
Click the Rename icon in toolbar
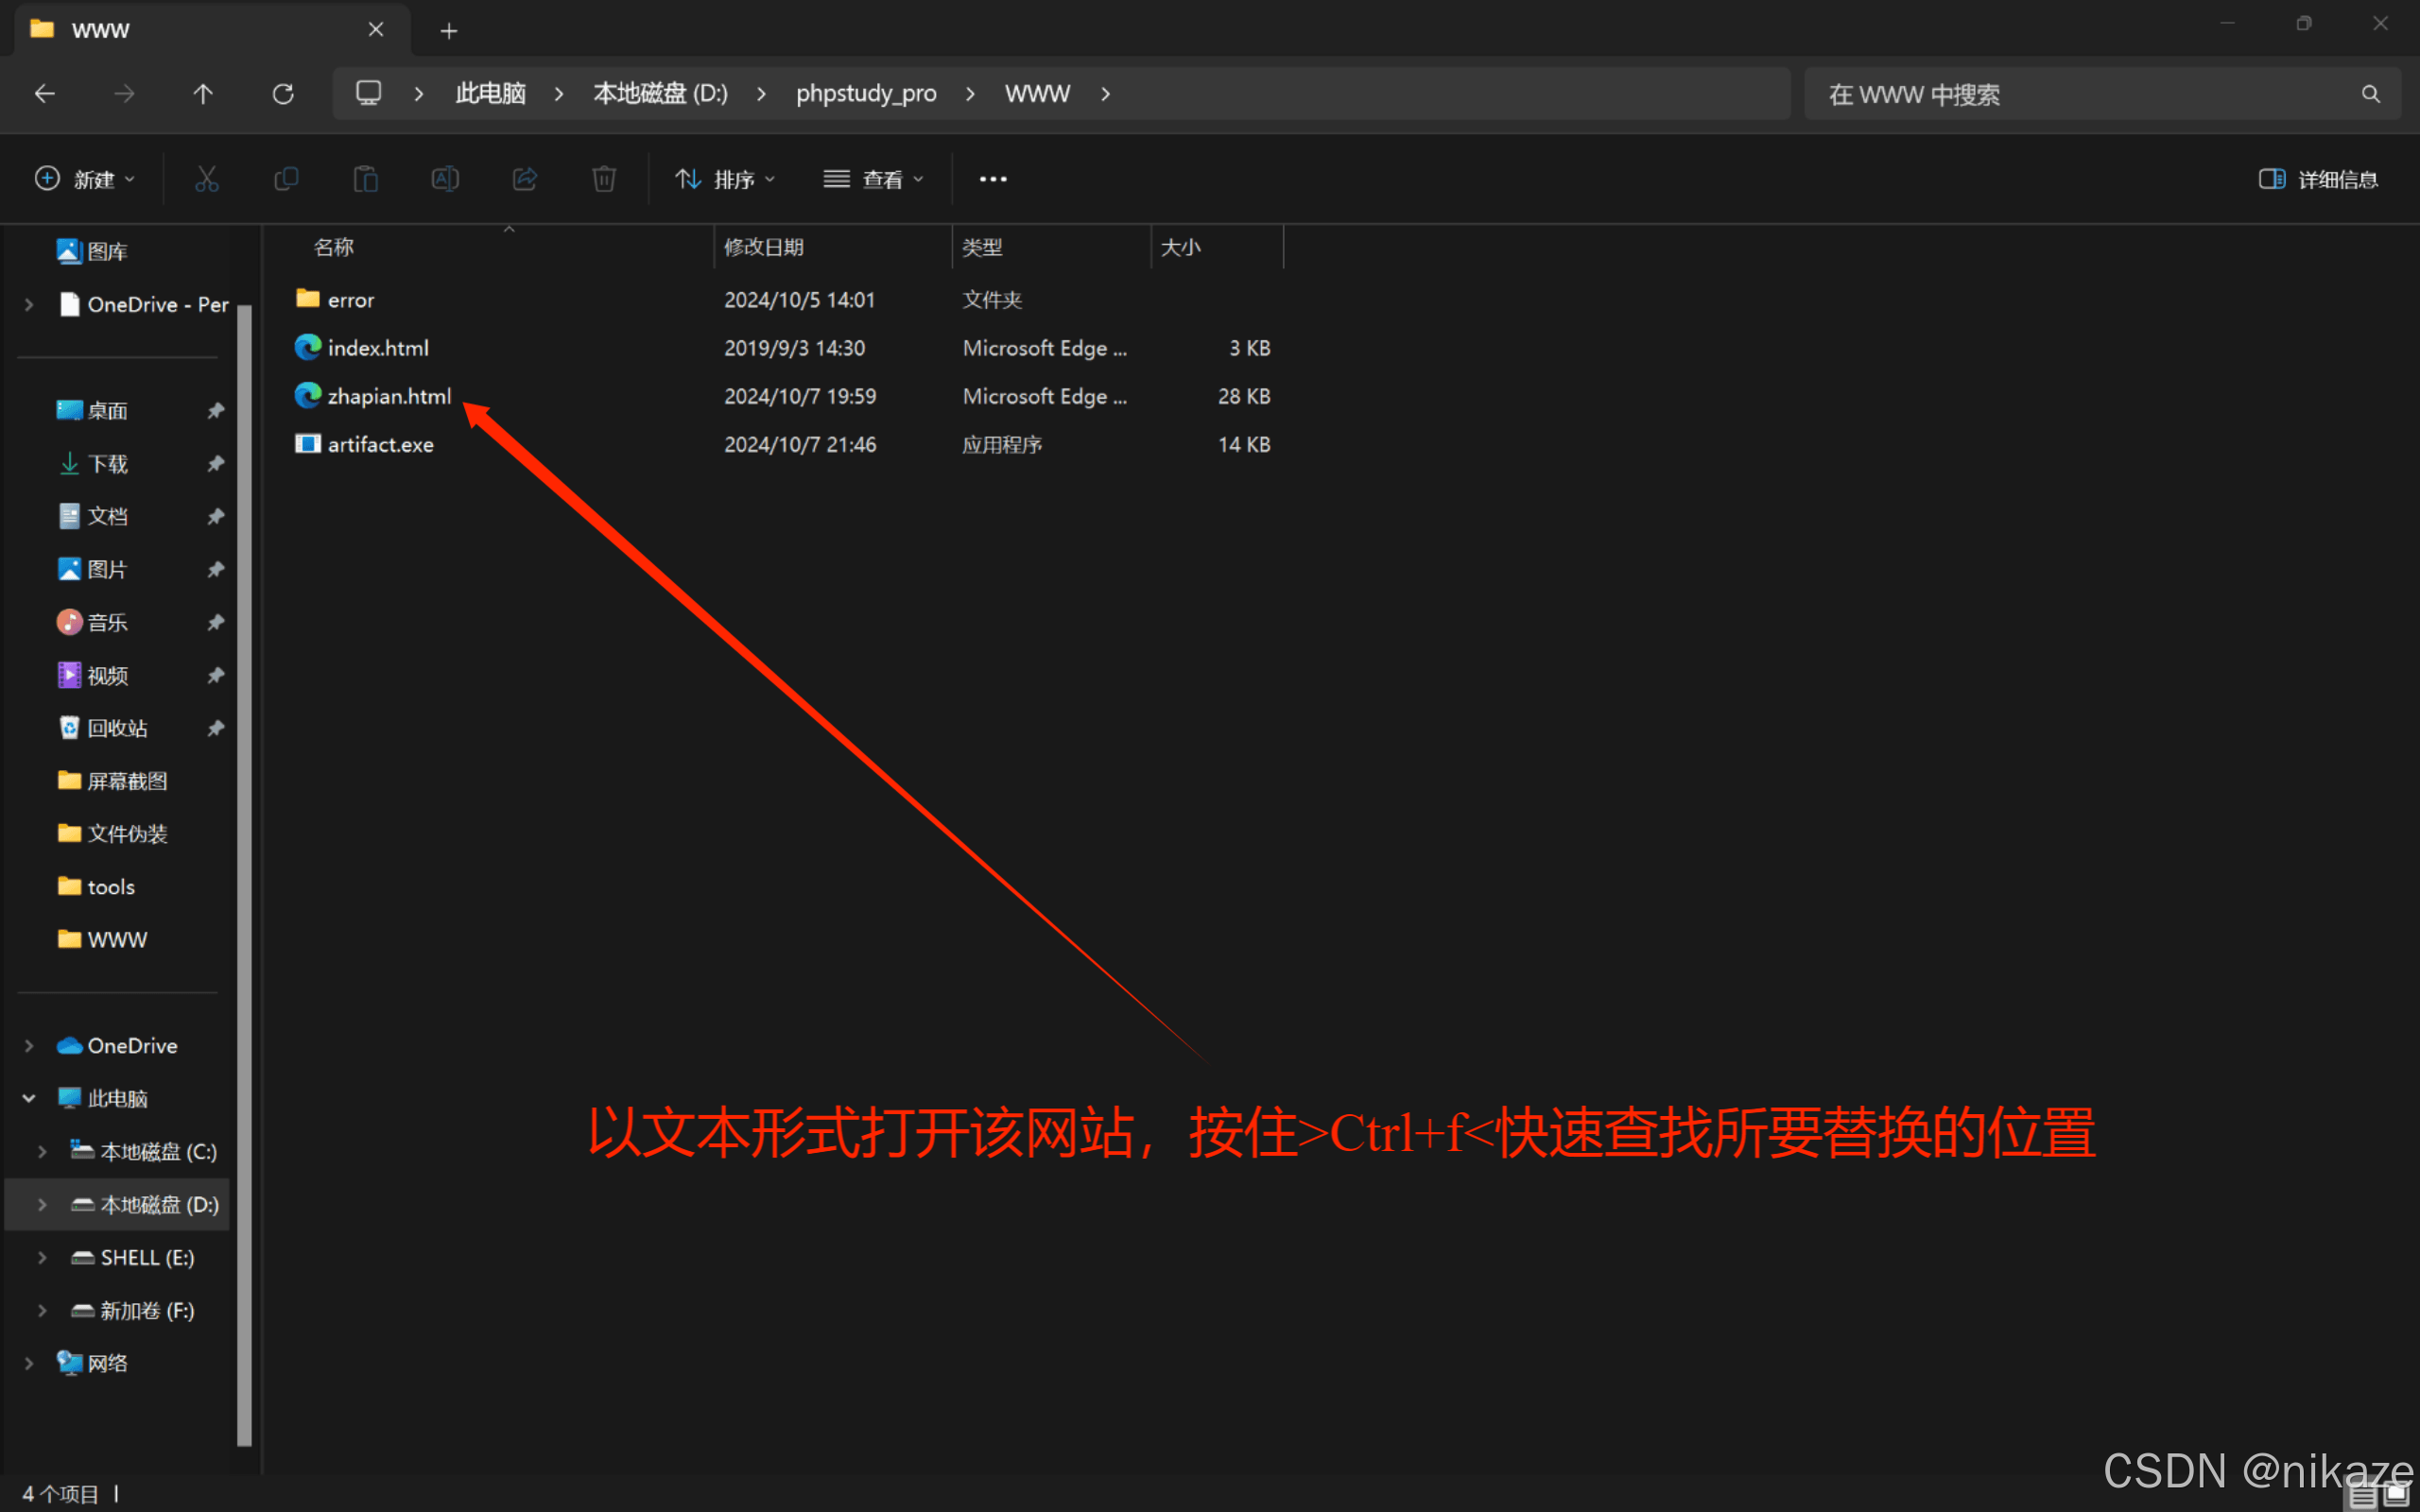(x=445, y=179)
